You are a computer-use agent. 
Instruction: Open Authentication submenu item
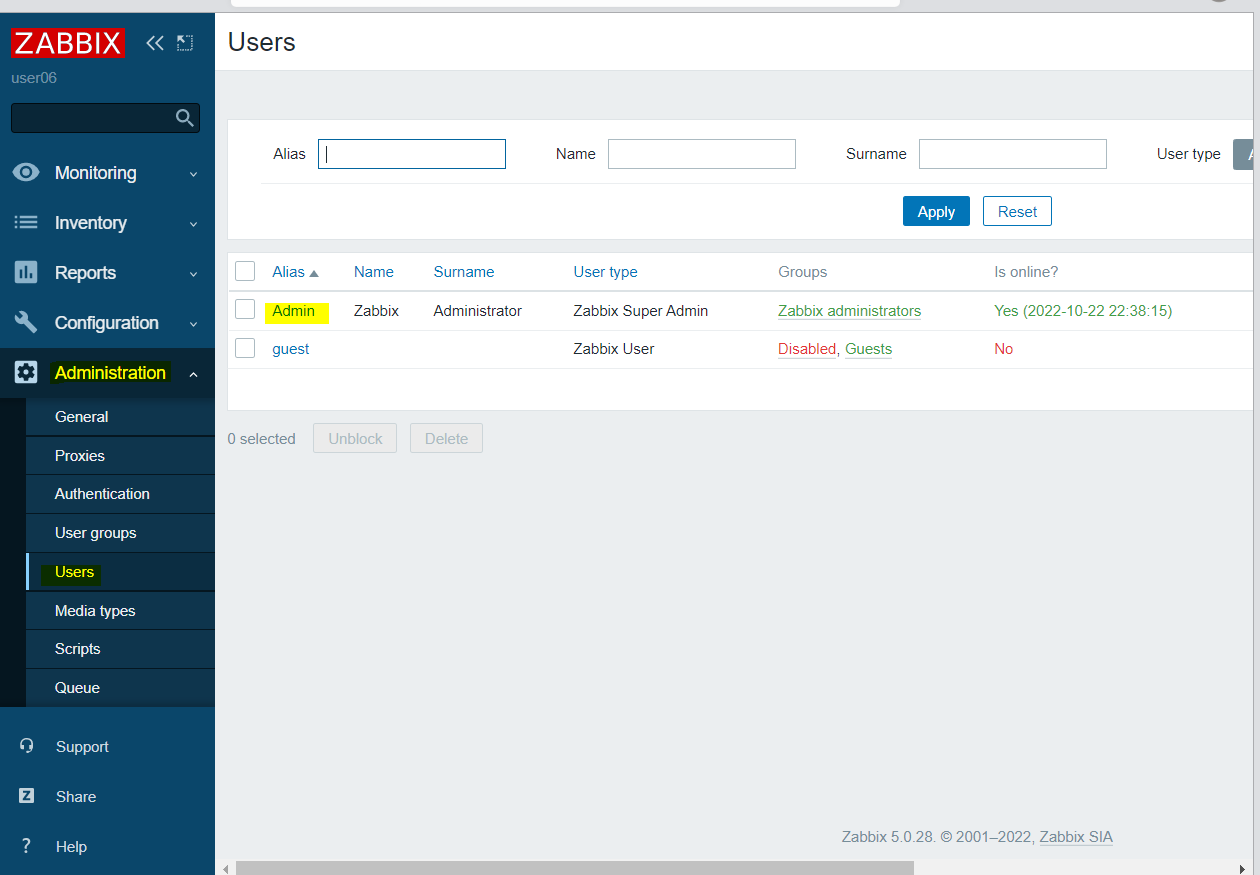102,494
